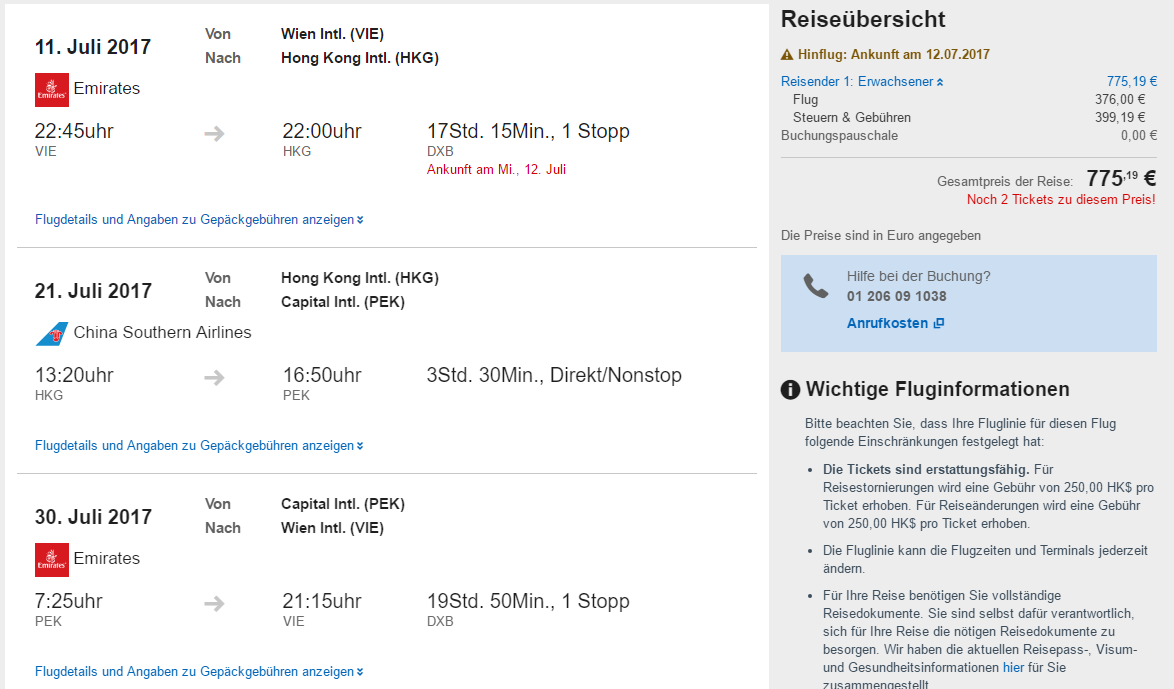The height and width of the screenshot is (689, 1174).
Task: Click the warning triangle icon next to Hinflug
Action: 787,55
